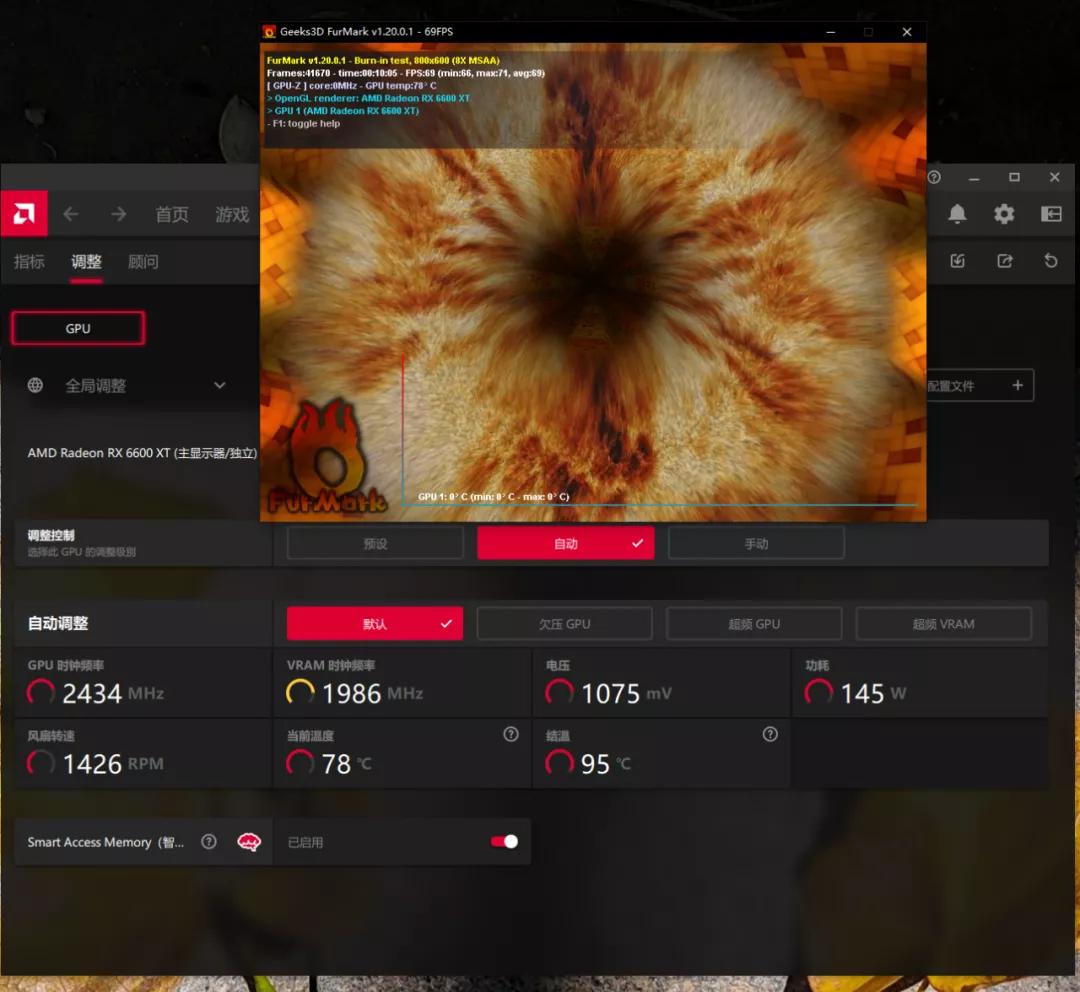Switch to the 指标 sub-tab
This screenshot has height=992, width=1080.
29,261
